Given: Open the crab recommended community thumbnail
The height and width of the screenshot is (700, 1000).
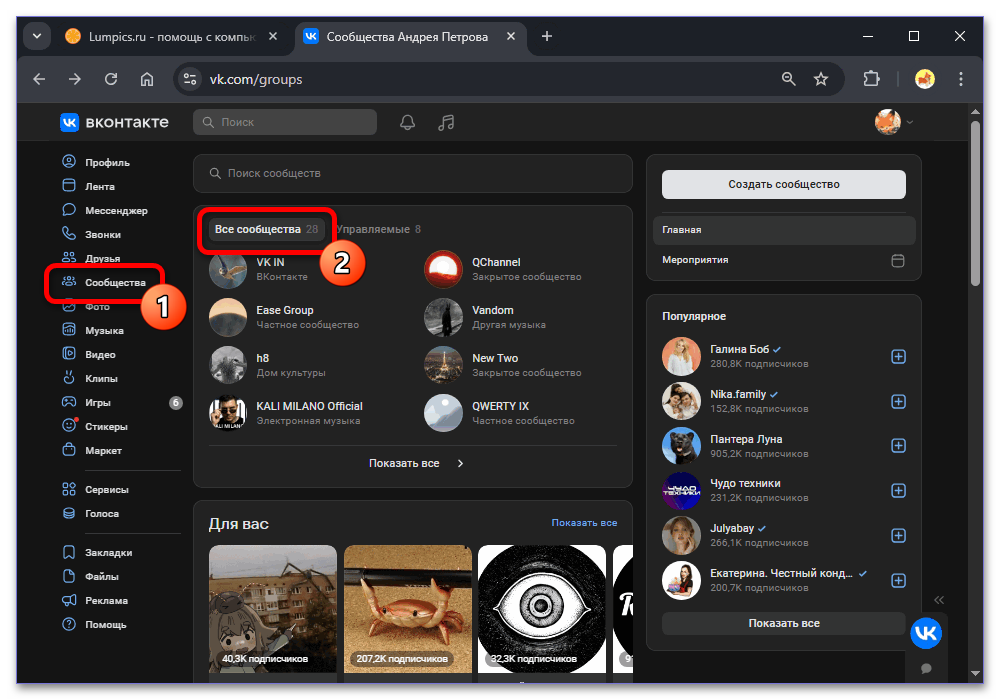Looking at the screenshot, I should pos(408,608).
